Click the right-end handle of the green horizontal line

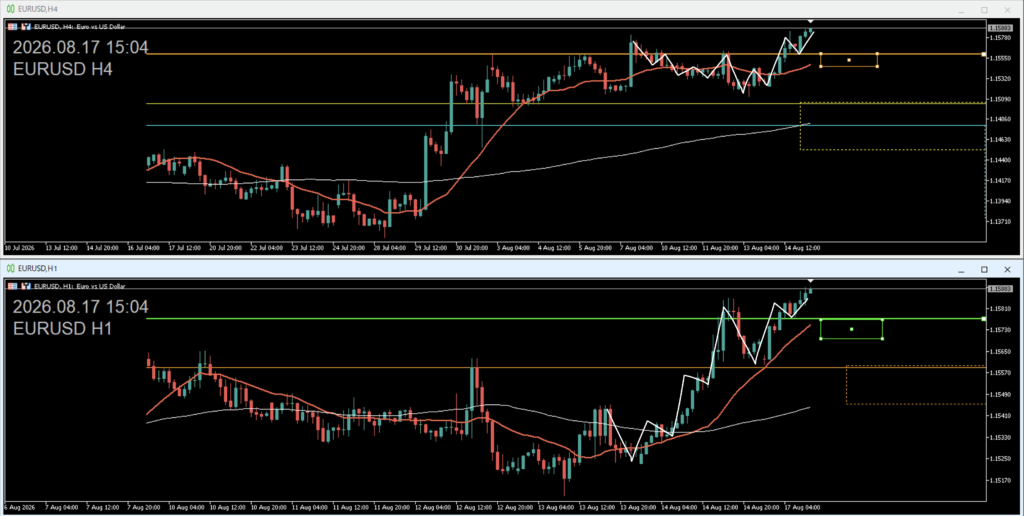click(x=984, y=319)
